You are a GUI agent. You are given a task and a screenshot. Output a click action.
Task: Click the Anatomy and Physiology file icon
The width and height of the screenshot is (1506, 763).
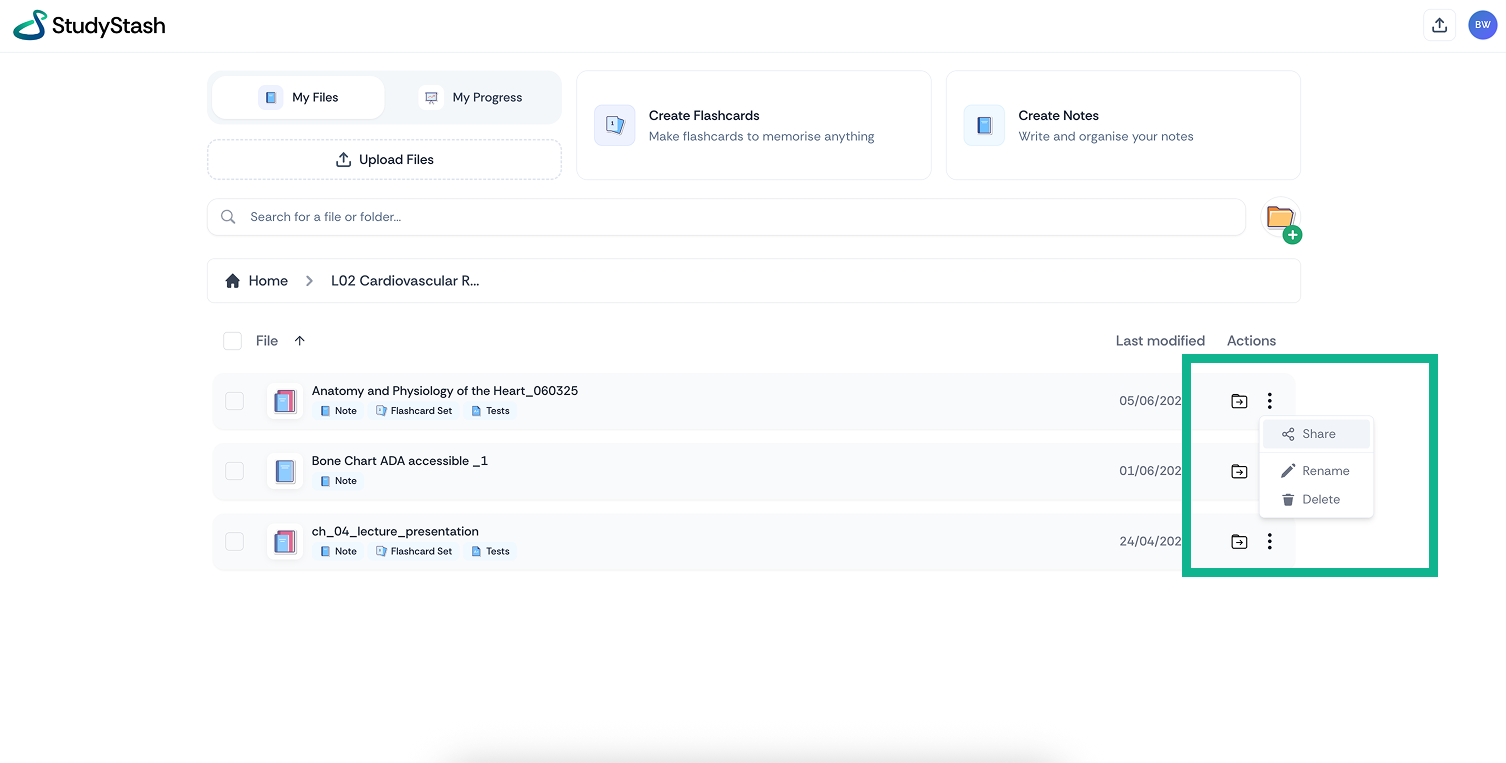click(x=285, y=401)
